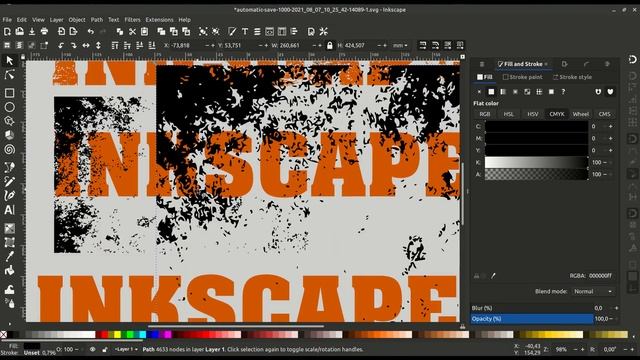Screen dimensions: 640x360
Task: Select the Dropper color picker tool
Action: [x=9, y=256]
